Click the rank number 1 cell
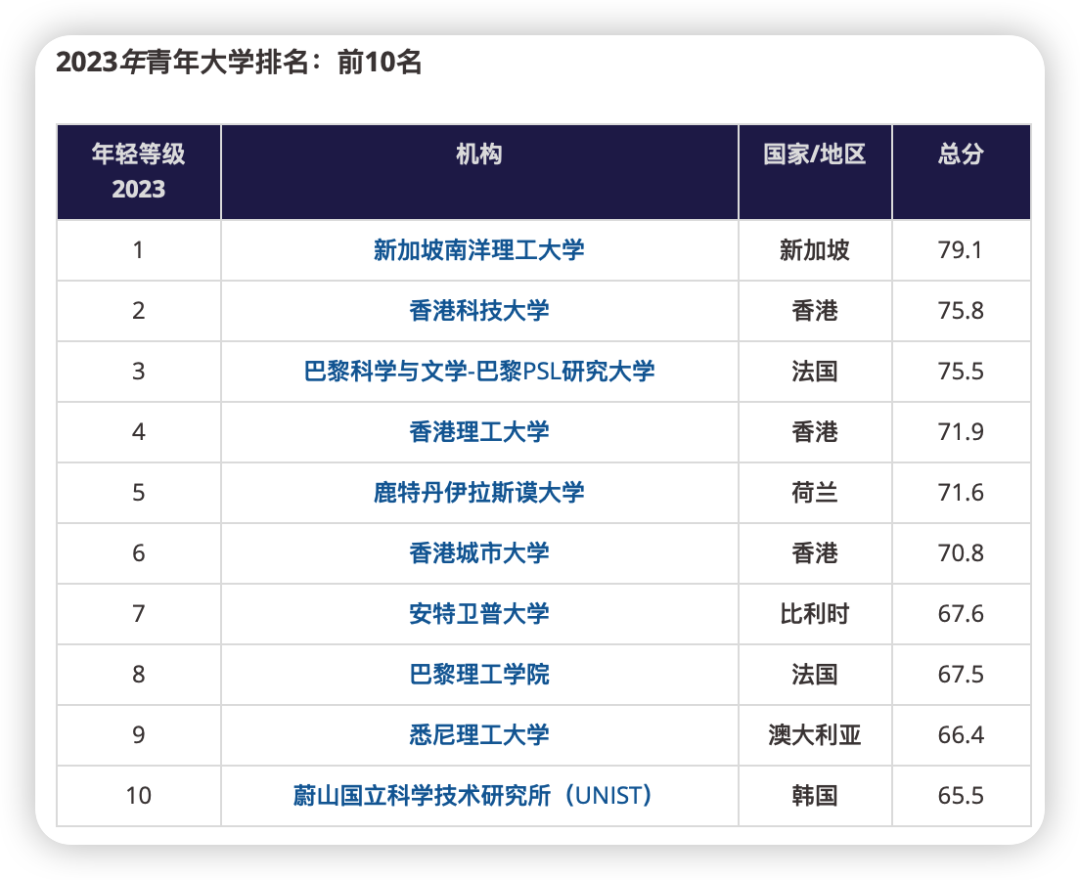This screenshot has width=1080, height=880. tap(138, 251)
